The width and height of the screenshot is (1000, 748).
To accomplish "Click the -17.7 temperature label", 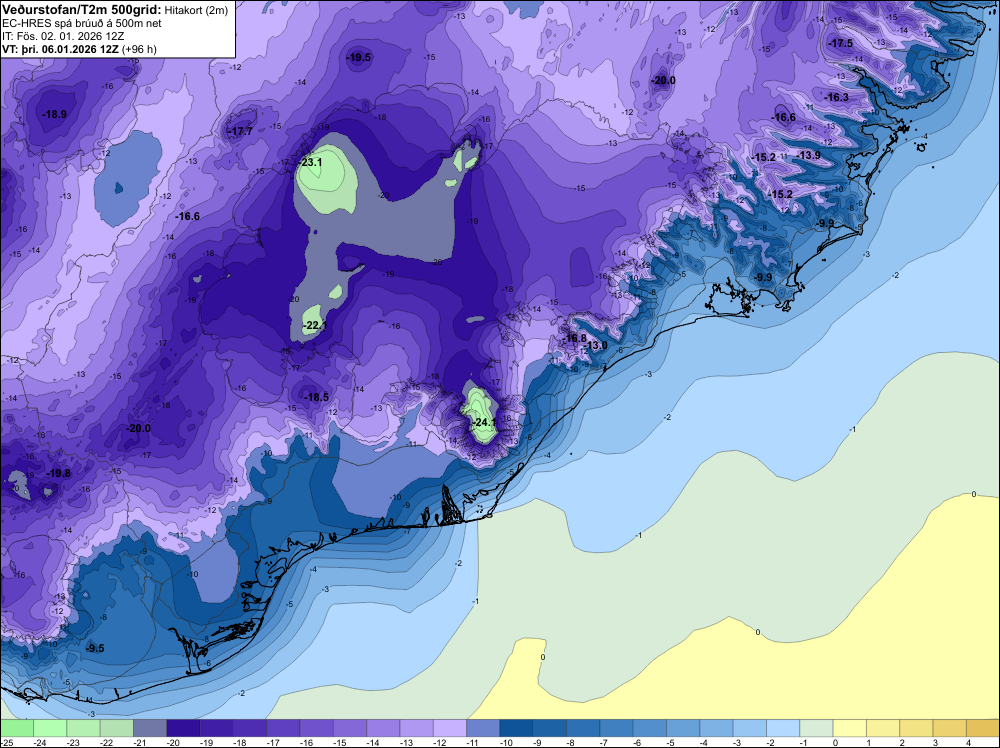I will click(x=242, y=132).
